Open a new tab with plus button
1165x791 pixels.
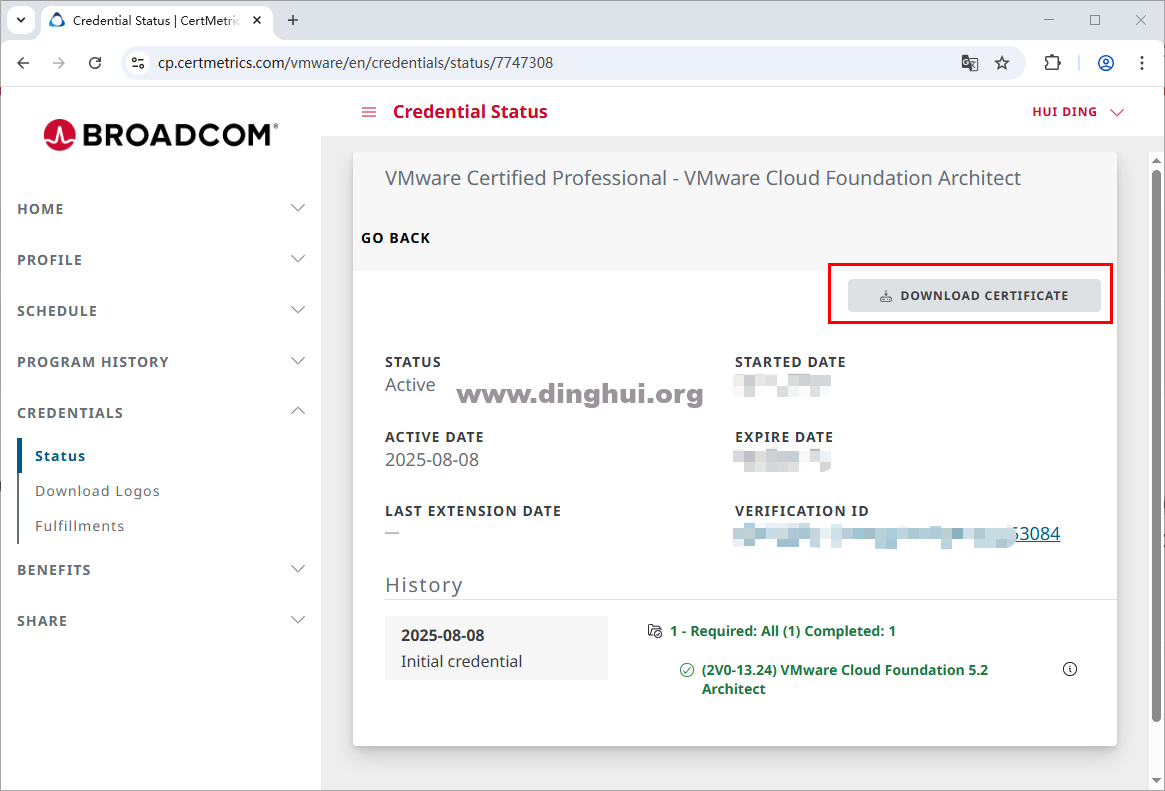coord(293,20)
